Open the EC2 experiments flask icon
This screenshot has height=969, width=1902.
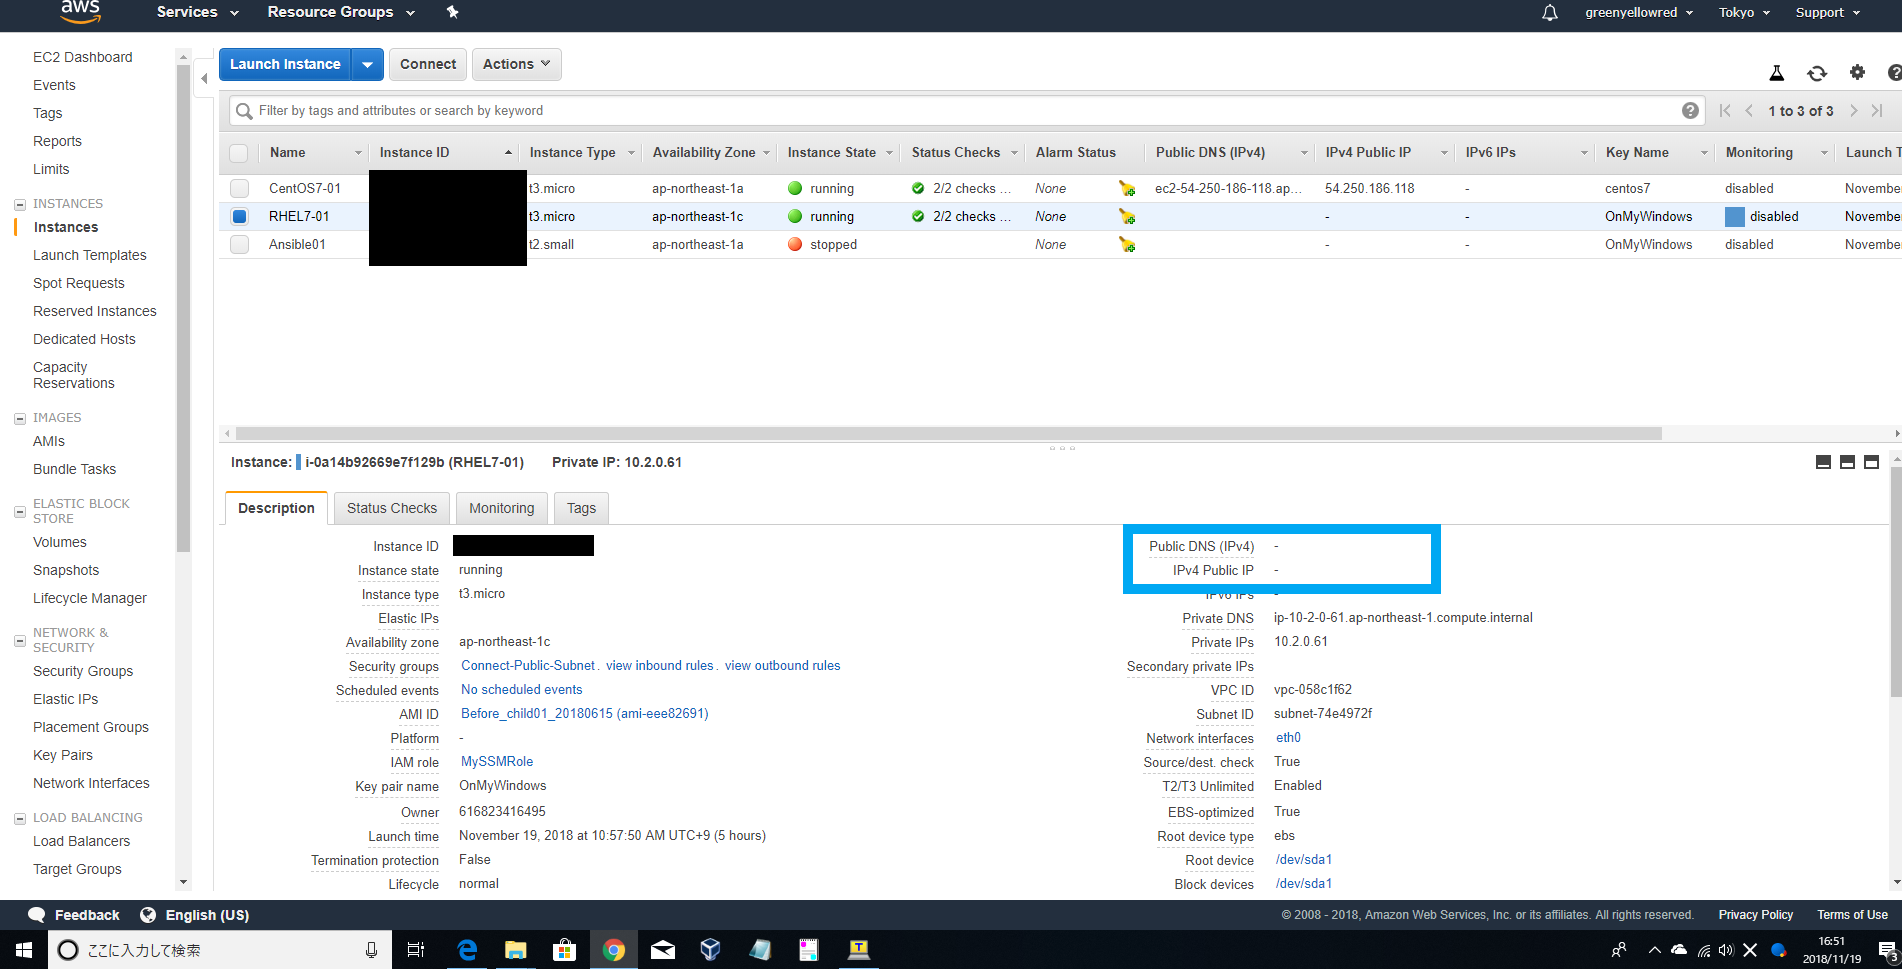1777,73
